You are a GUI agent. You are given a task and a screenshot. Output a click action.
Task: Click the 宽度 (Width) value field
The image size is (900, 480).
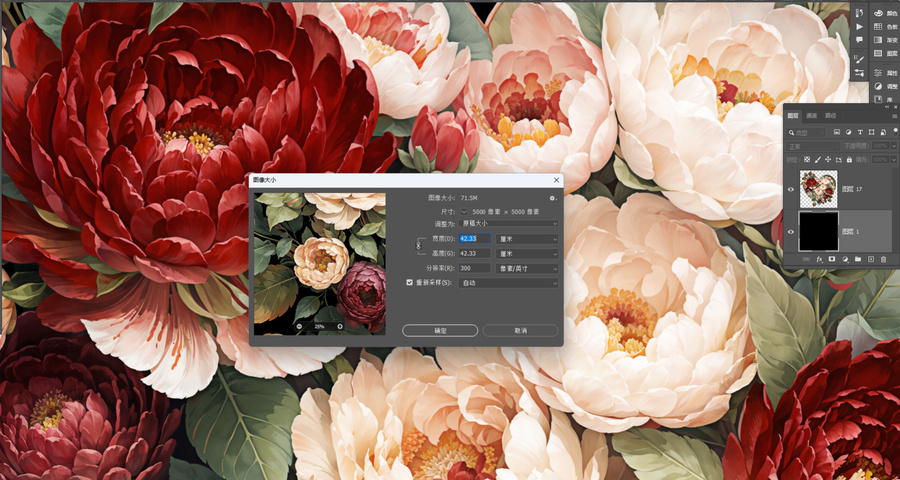[x=474, y=238]
